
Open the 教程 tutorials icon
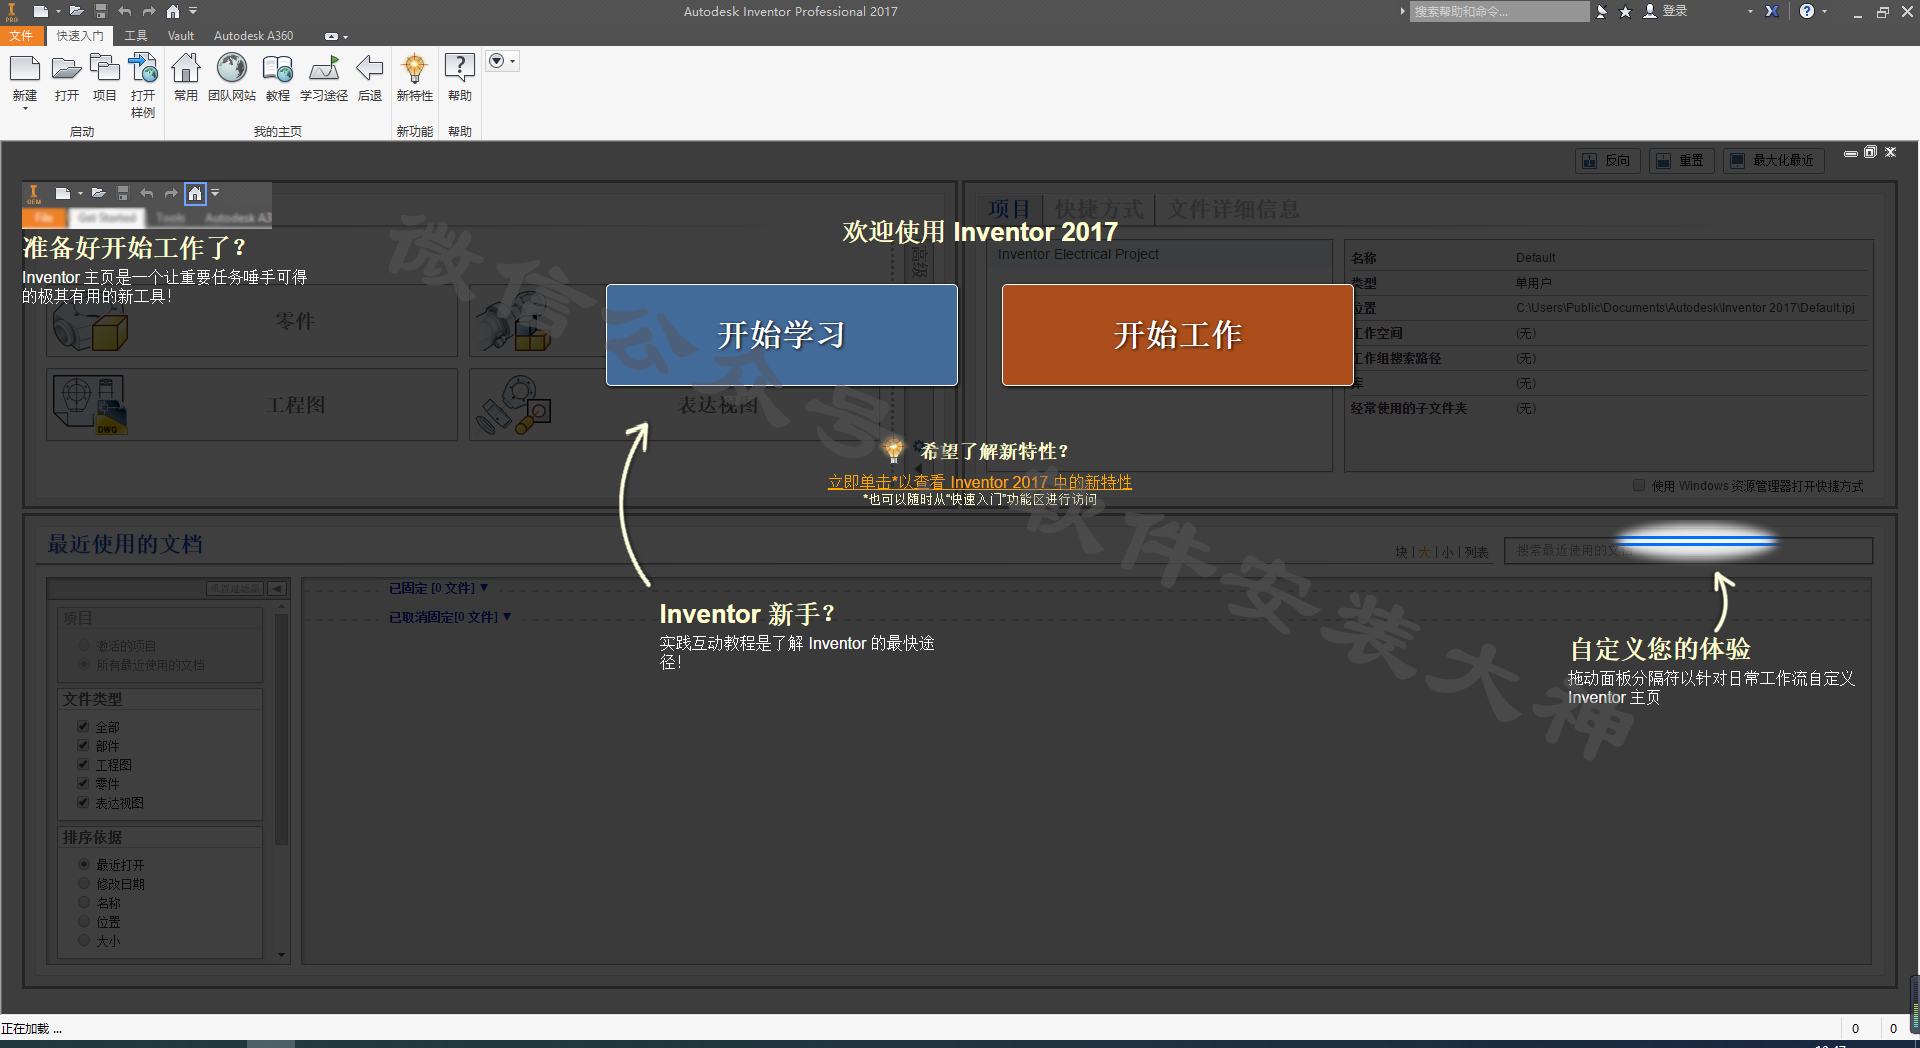tap(277, 69)
